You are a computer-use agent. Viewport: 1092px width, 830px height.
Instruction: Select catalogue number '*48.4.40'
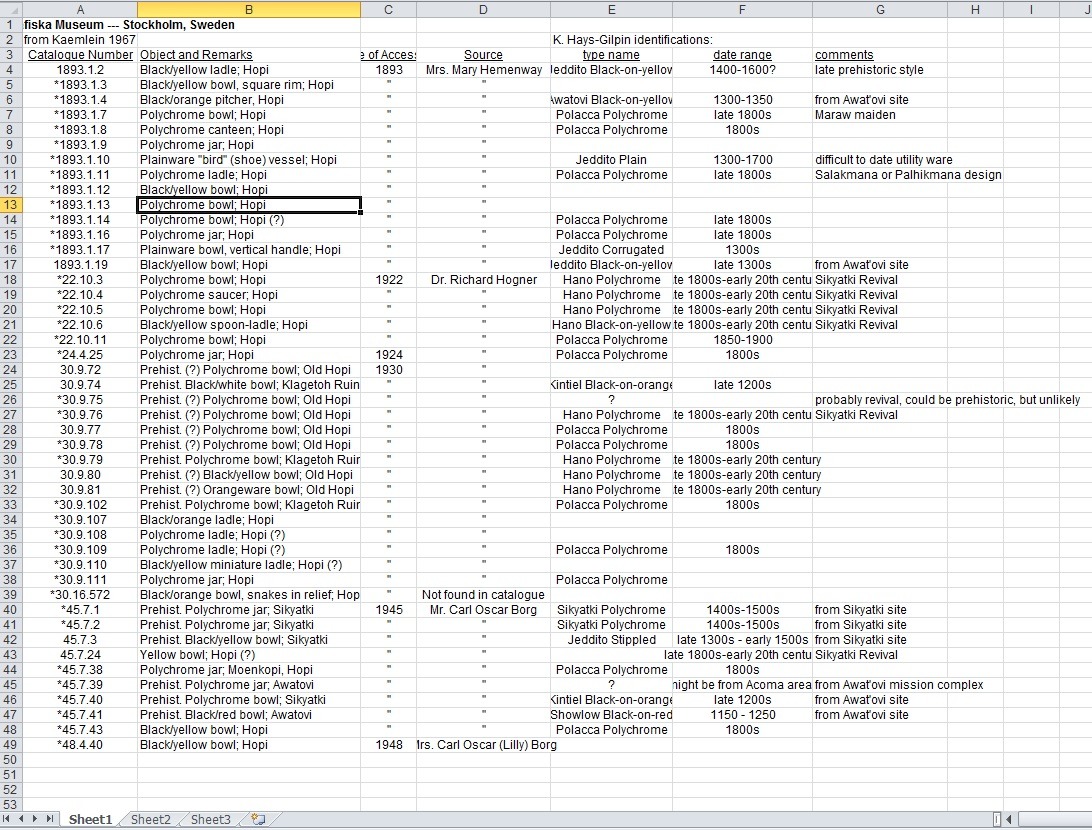(80, 745)
